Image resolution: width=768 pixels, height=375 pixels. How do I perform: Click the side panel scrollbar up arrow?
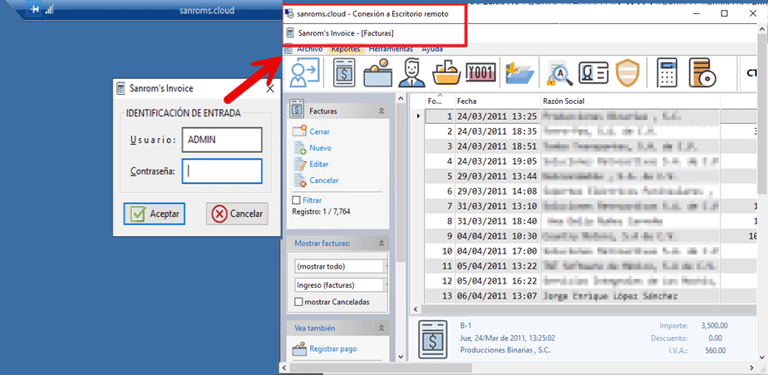pos(401,98)
